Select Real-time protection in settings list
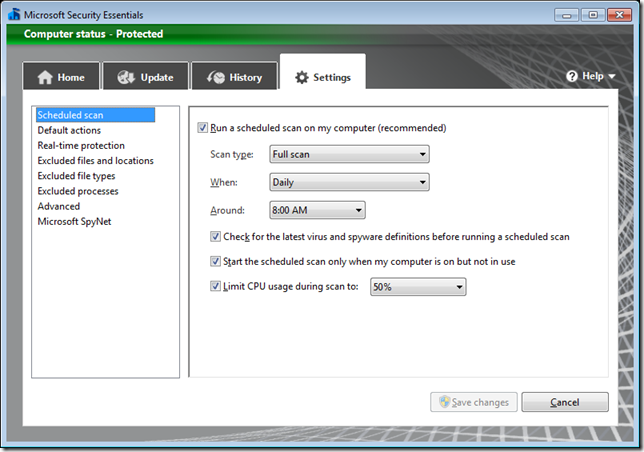The width and height of the screenshot is (644, 452). (x=81, y=146)
